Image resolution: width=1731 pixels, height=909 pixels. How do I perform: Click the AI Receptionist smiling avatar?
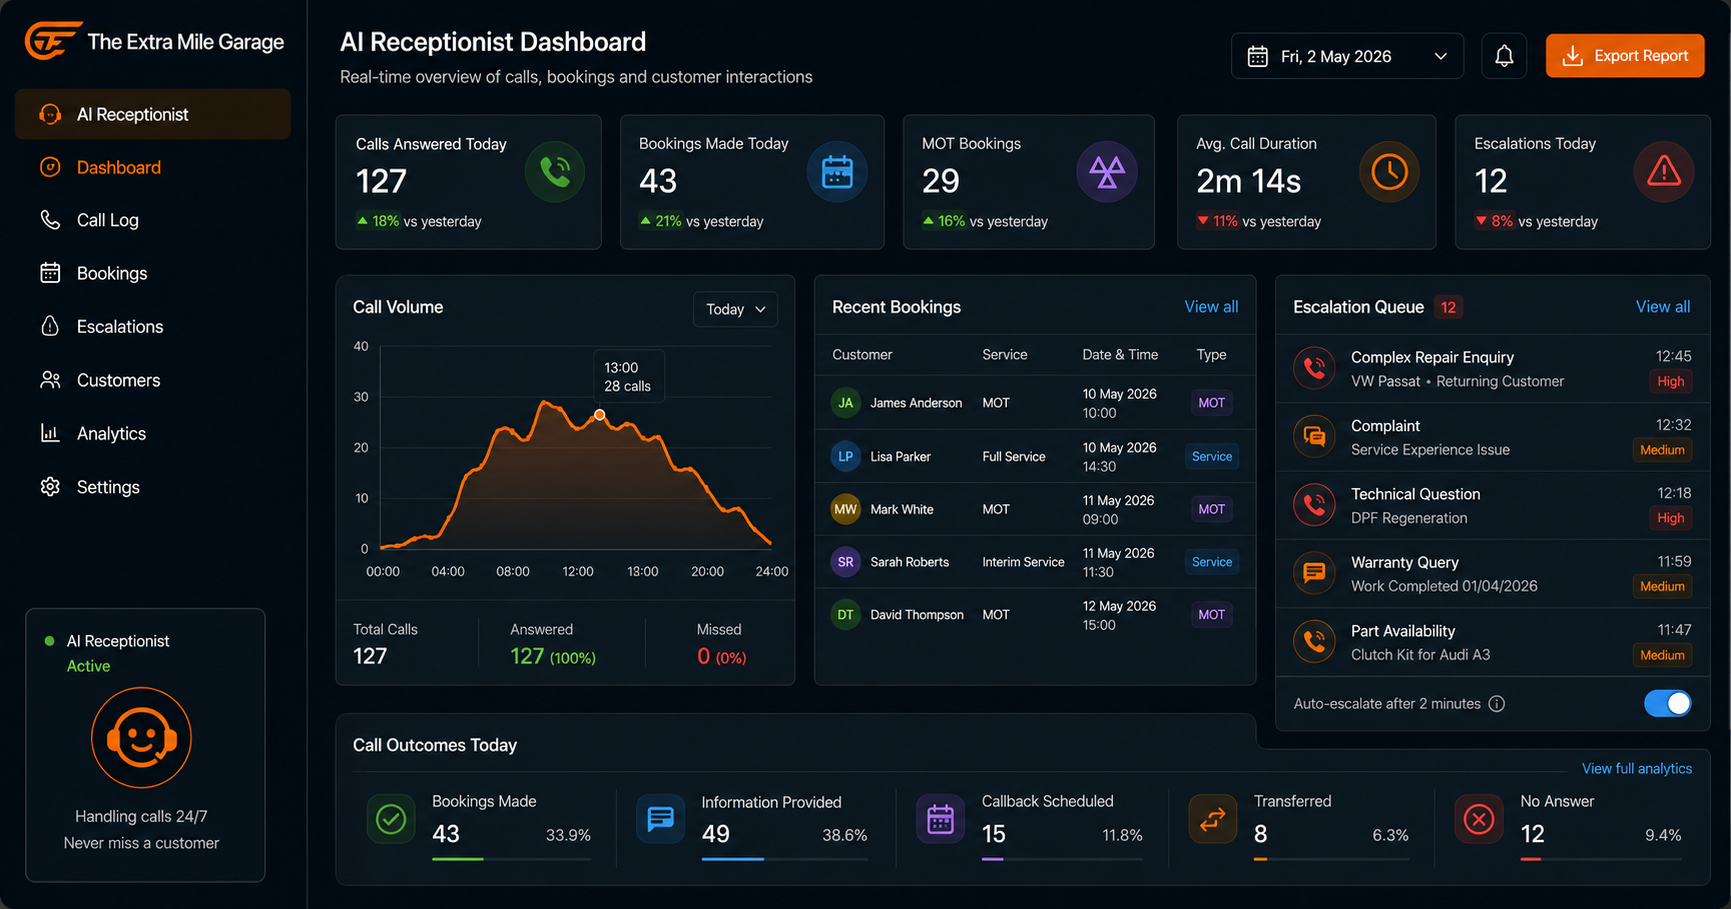coord(141,738)
